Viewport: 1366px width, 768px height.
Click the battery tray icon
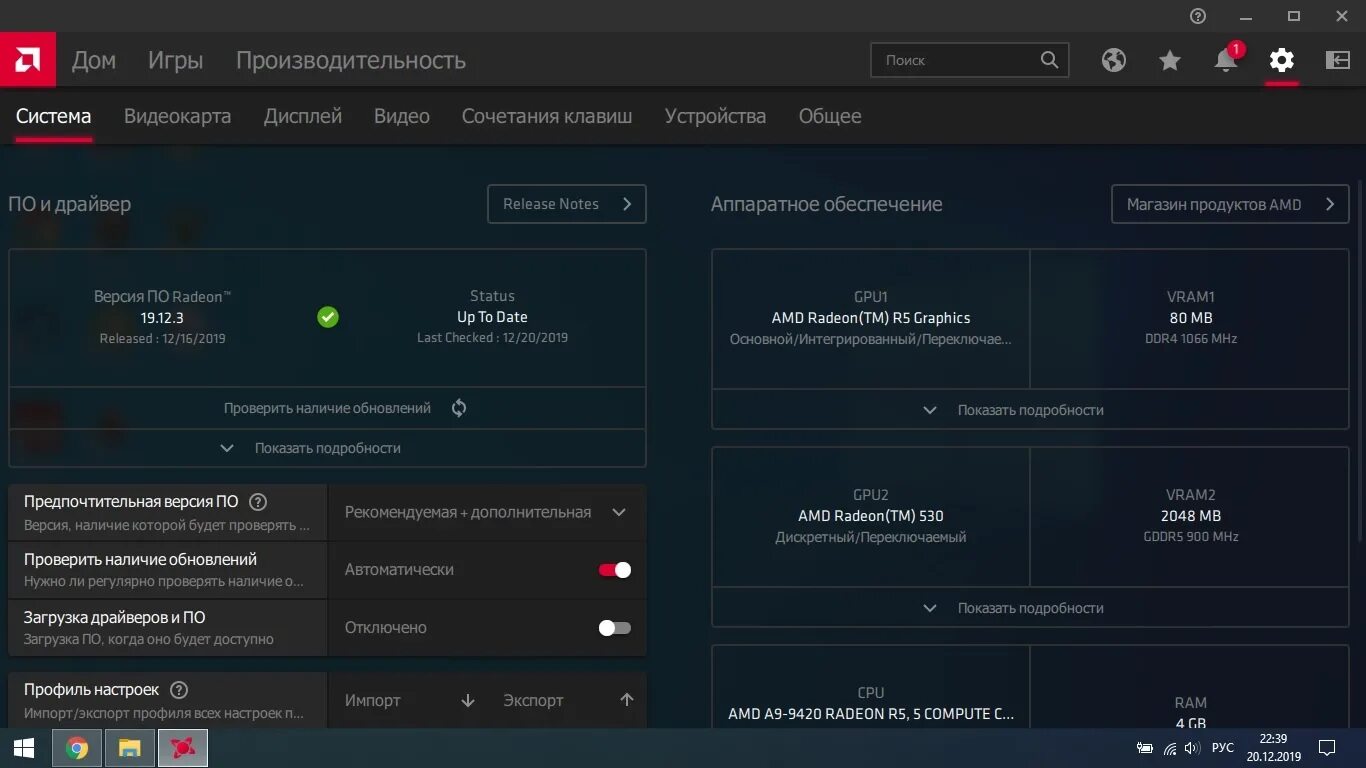pos(1146,748)
